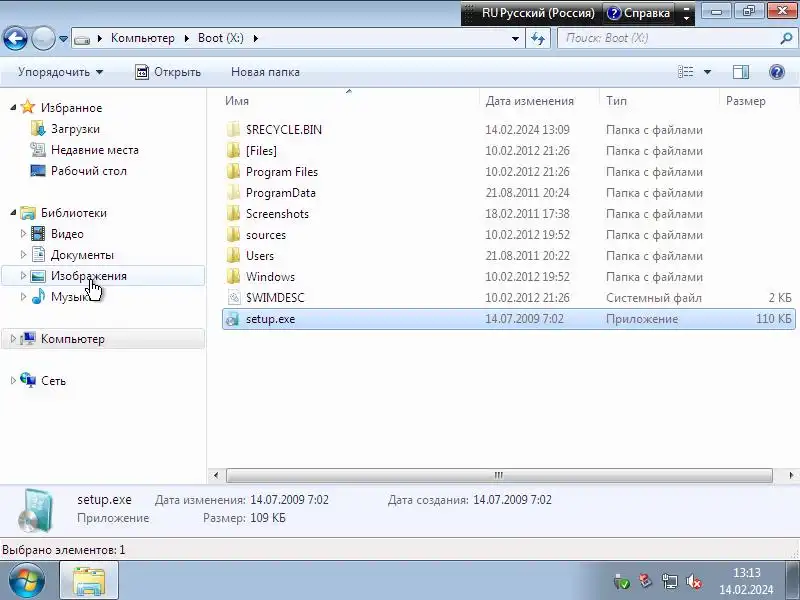Image resolution: width=800 pixels, height=600 pixels.
Task: Select the ProgramData folder
Action: (280, 192)
